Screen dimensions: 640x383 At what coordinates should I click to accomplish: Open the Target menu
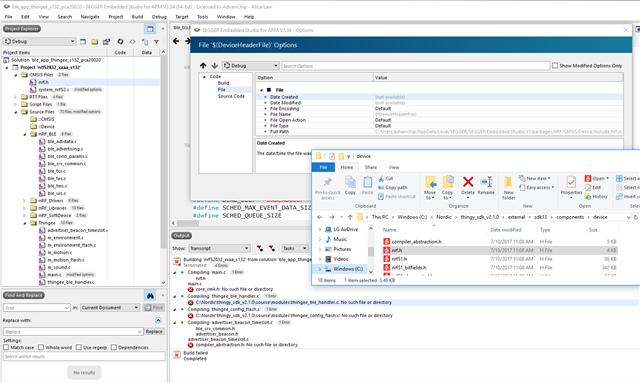(182, 17)
